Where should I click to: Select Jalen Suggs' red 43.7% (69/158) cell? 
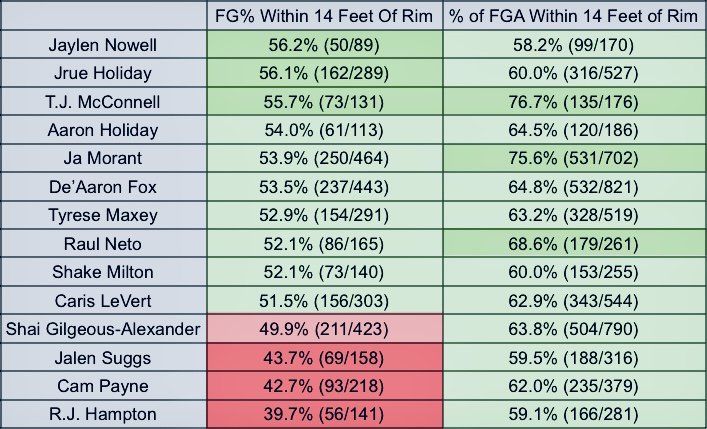pos(325,358)
